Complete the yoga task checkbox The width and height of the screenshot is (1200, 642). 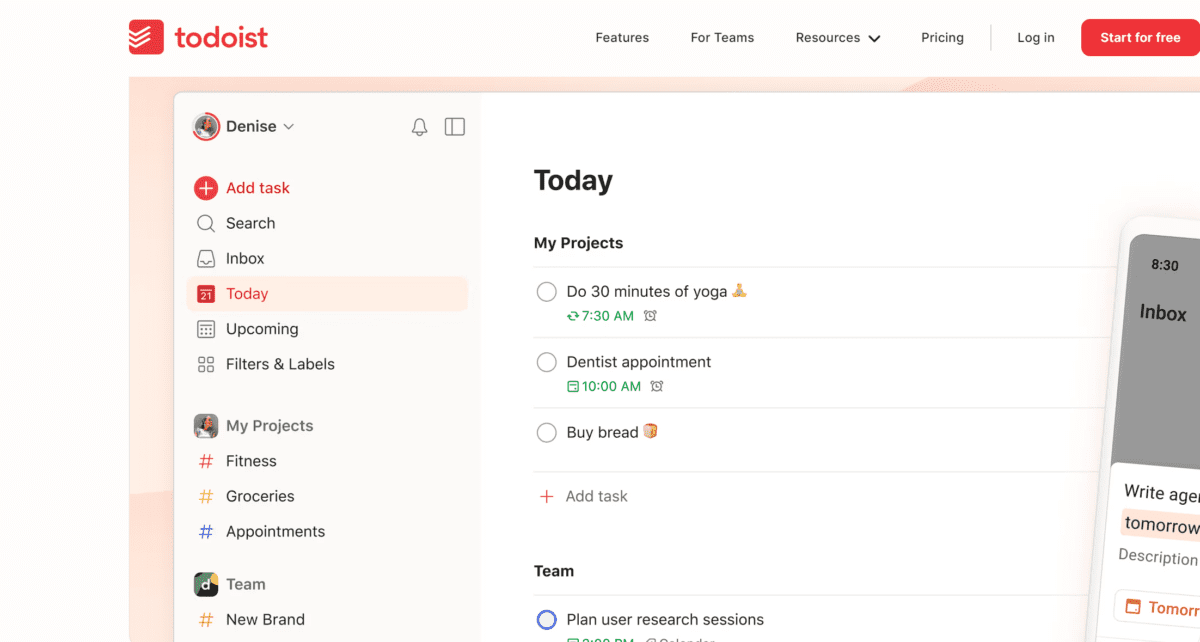pyautogui.click(x=547, y=292)
